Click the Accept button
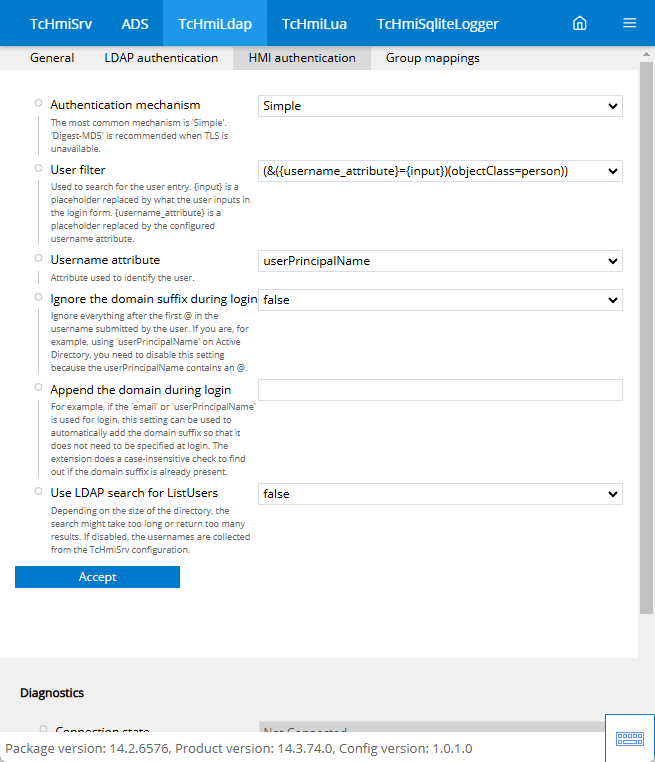Screen dimensions: 655x762 pyautogui.click(x=97, y=577)
